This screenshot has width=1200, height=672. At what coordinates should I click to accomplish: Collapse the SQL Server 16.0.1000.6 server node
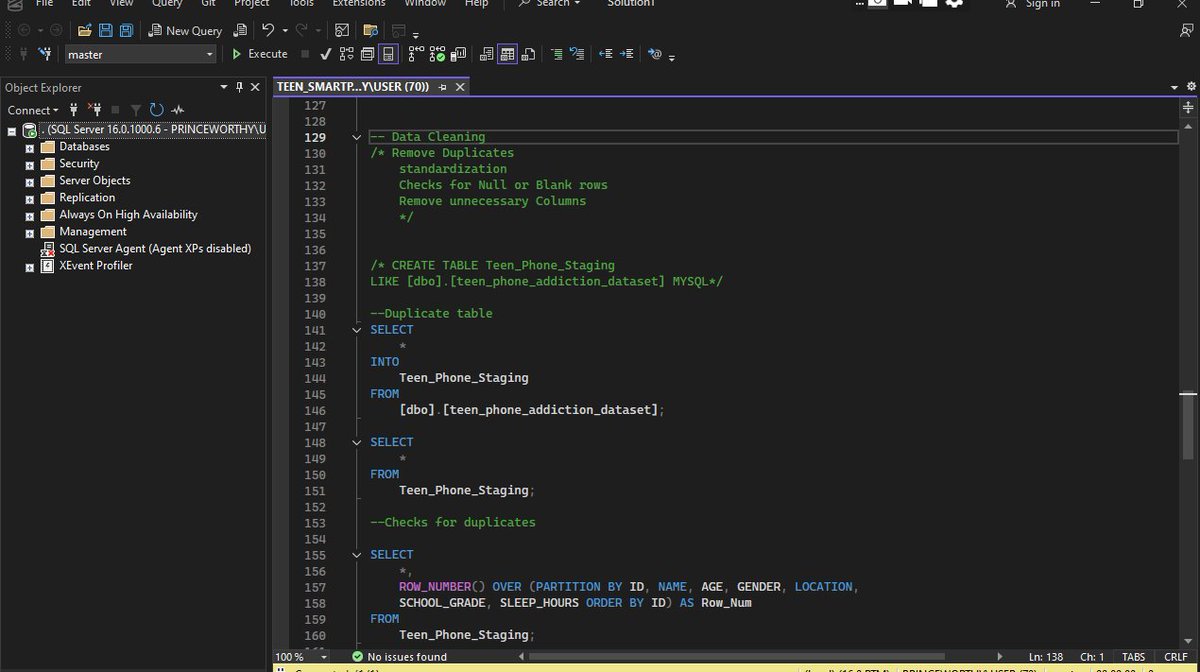[x=12, y=130]
